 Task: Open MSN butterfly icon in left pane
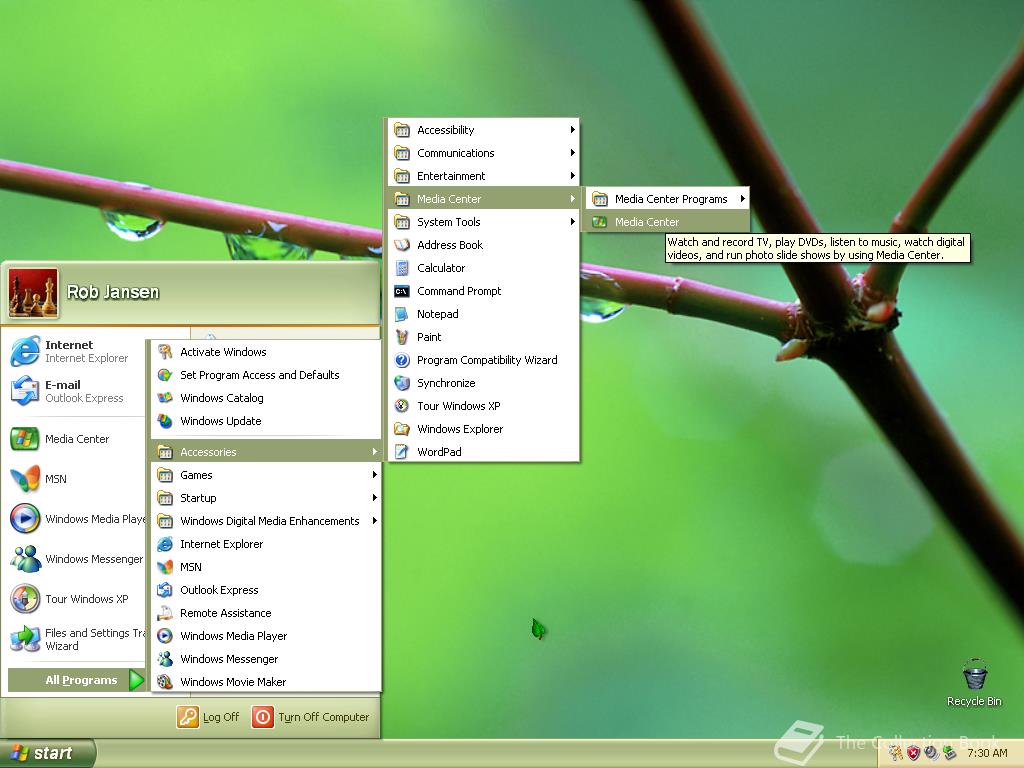(x=25, y=479)
